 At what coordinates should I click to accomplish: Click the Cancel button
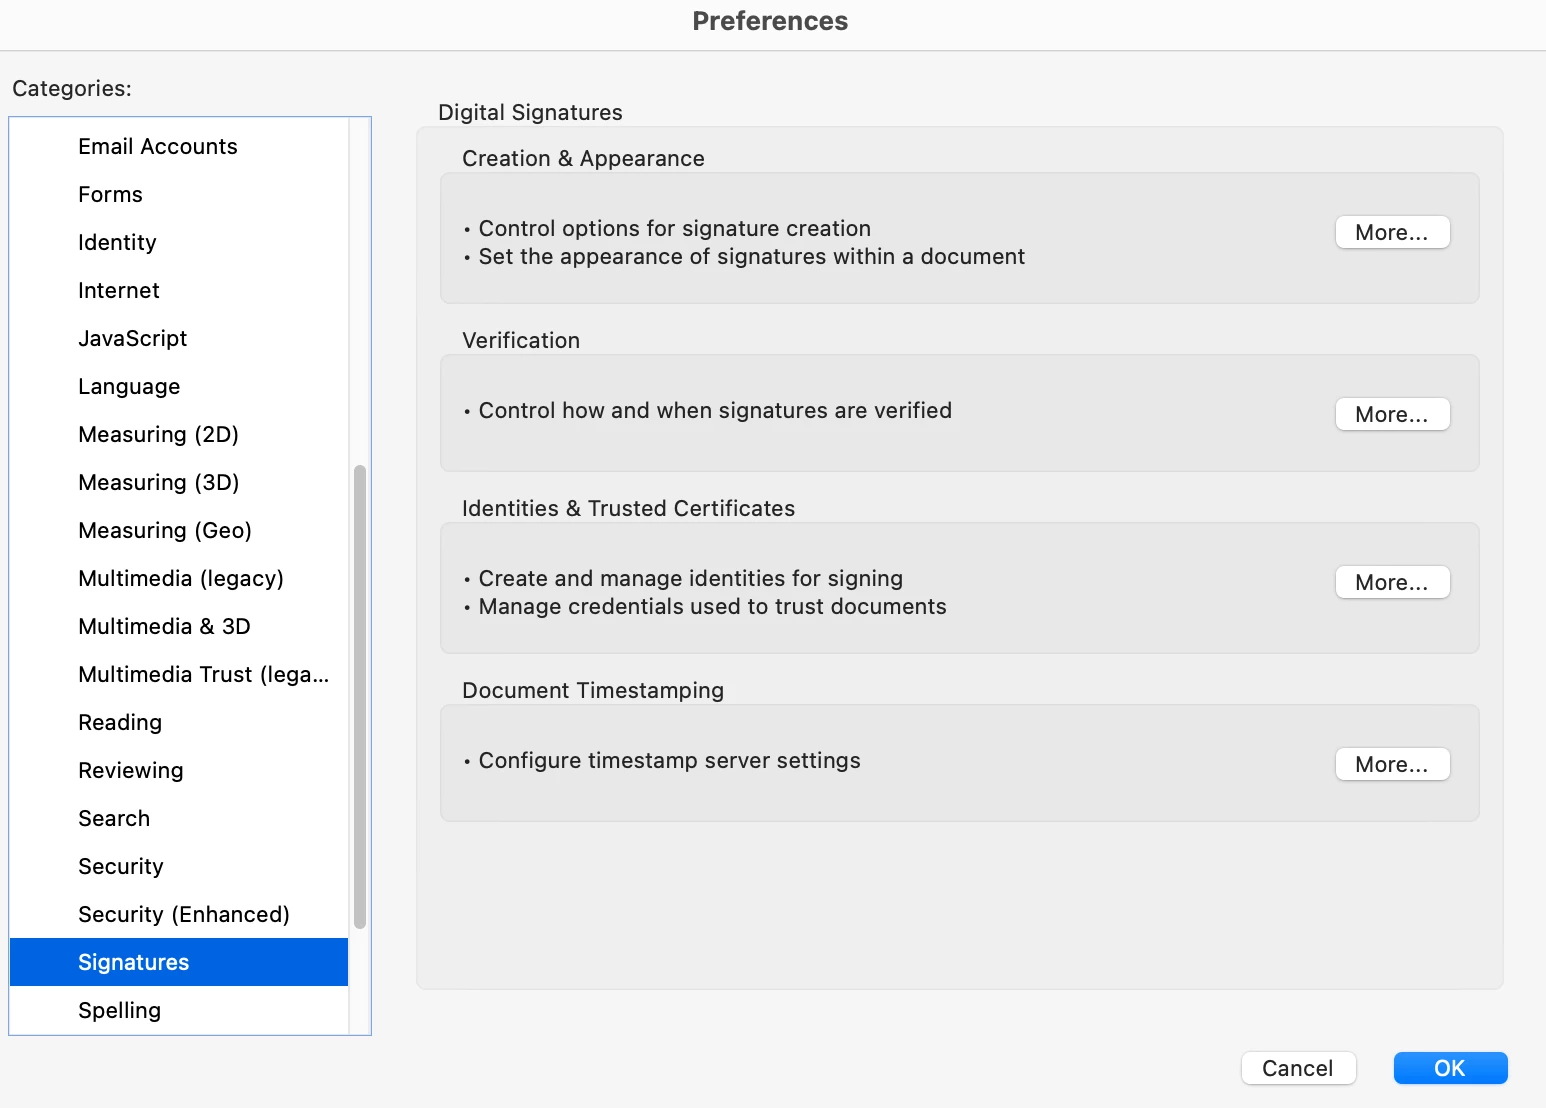click(x=1298, y=1068)
